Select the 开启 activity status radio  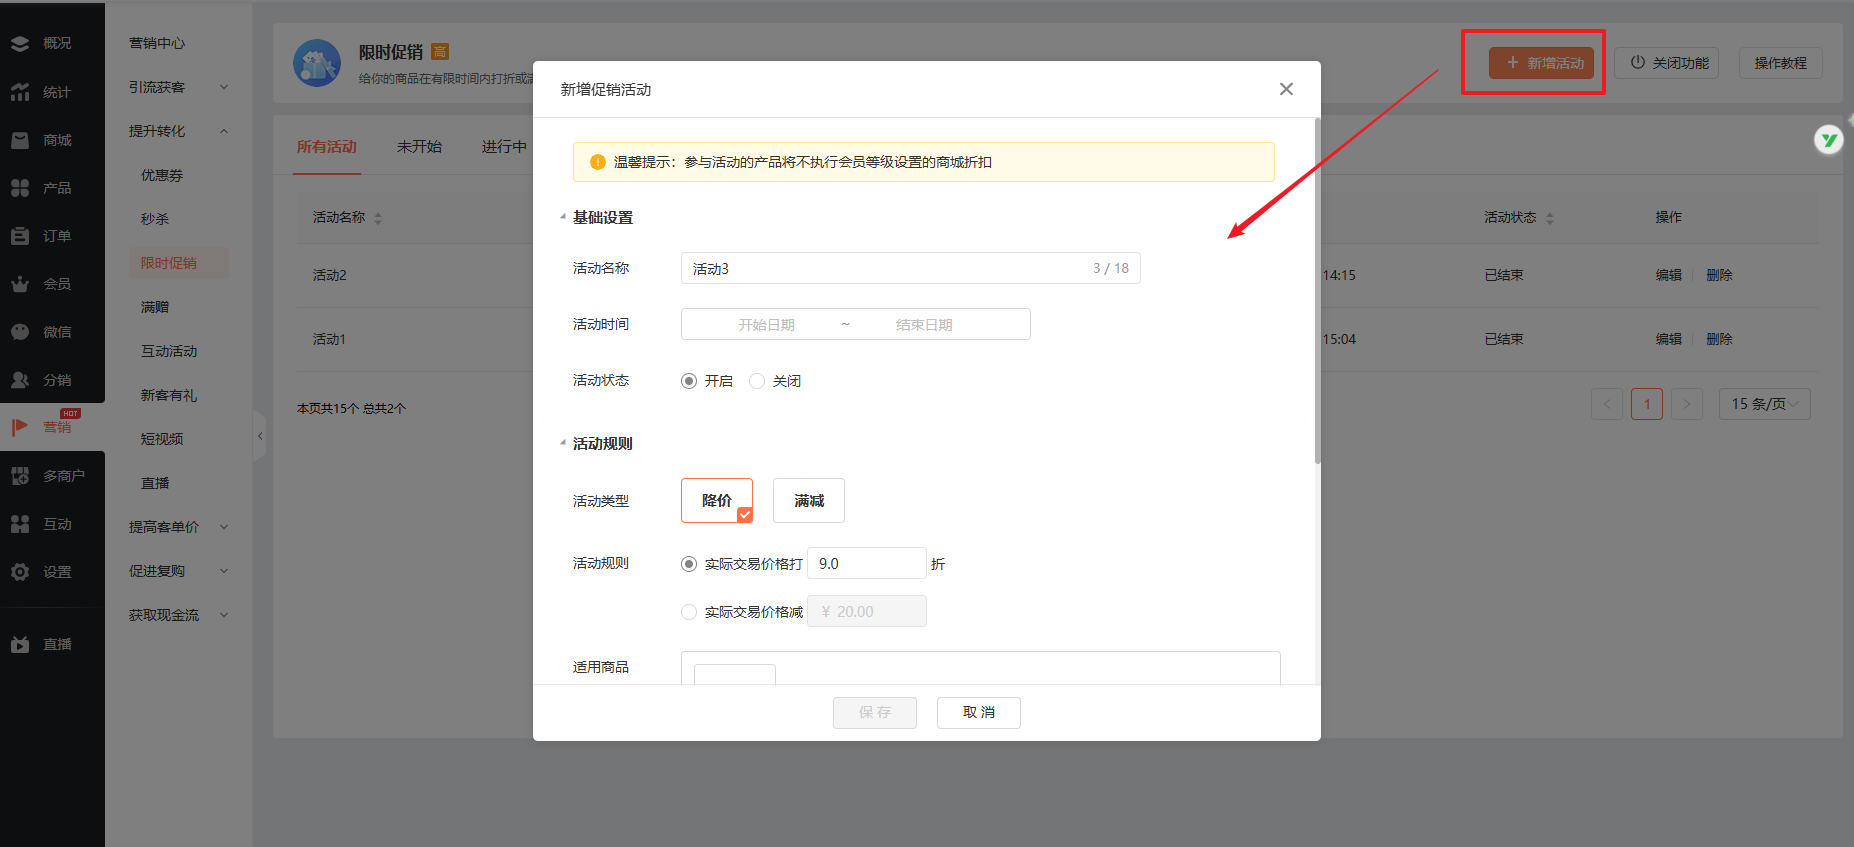coord(689,381)
